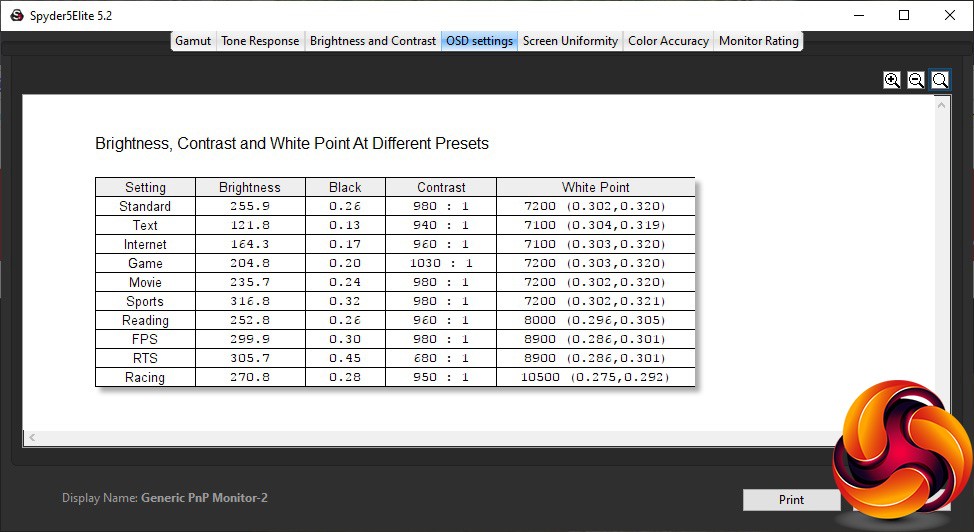This screenshot has width=974, height=532.
Task: Click brightness value 316.8
Action: (250, 301)
